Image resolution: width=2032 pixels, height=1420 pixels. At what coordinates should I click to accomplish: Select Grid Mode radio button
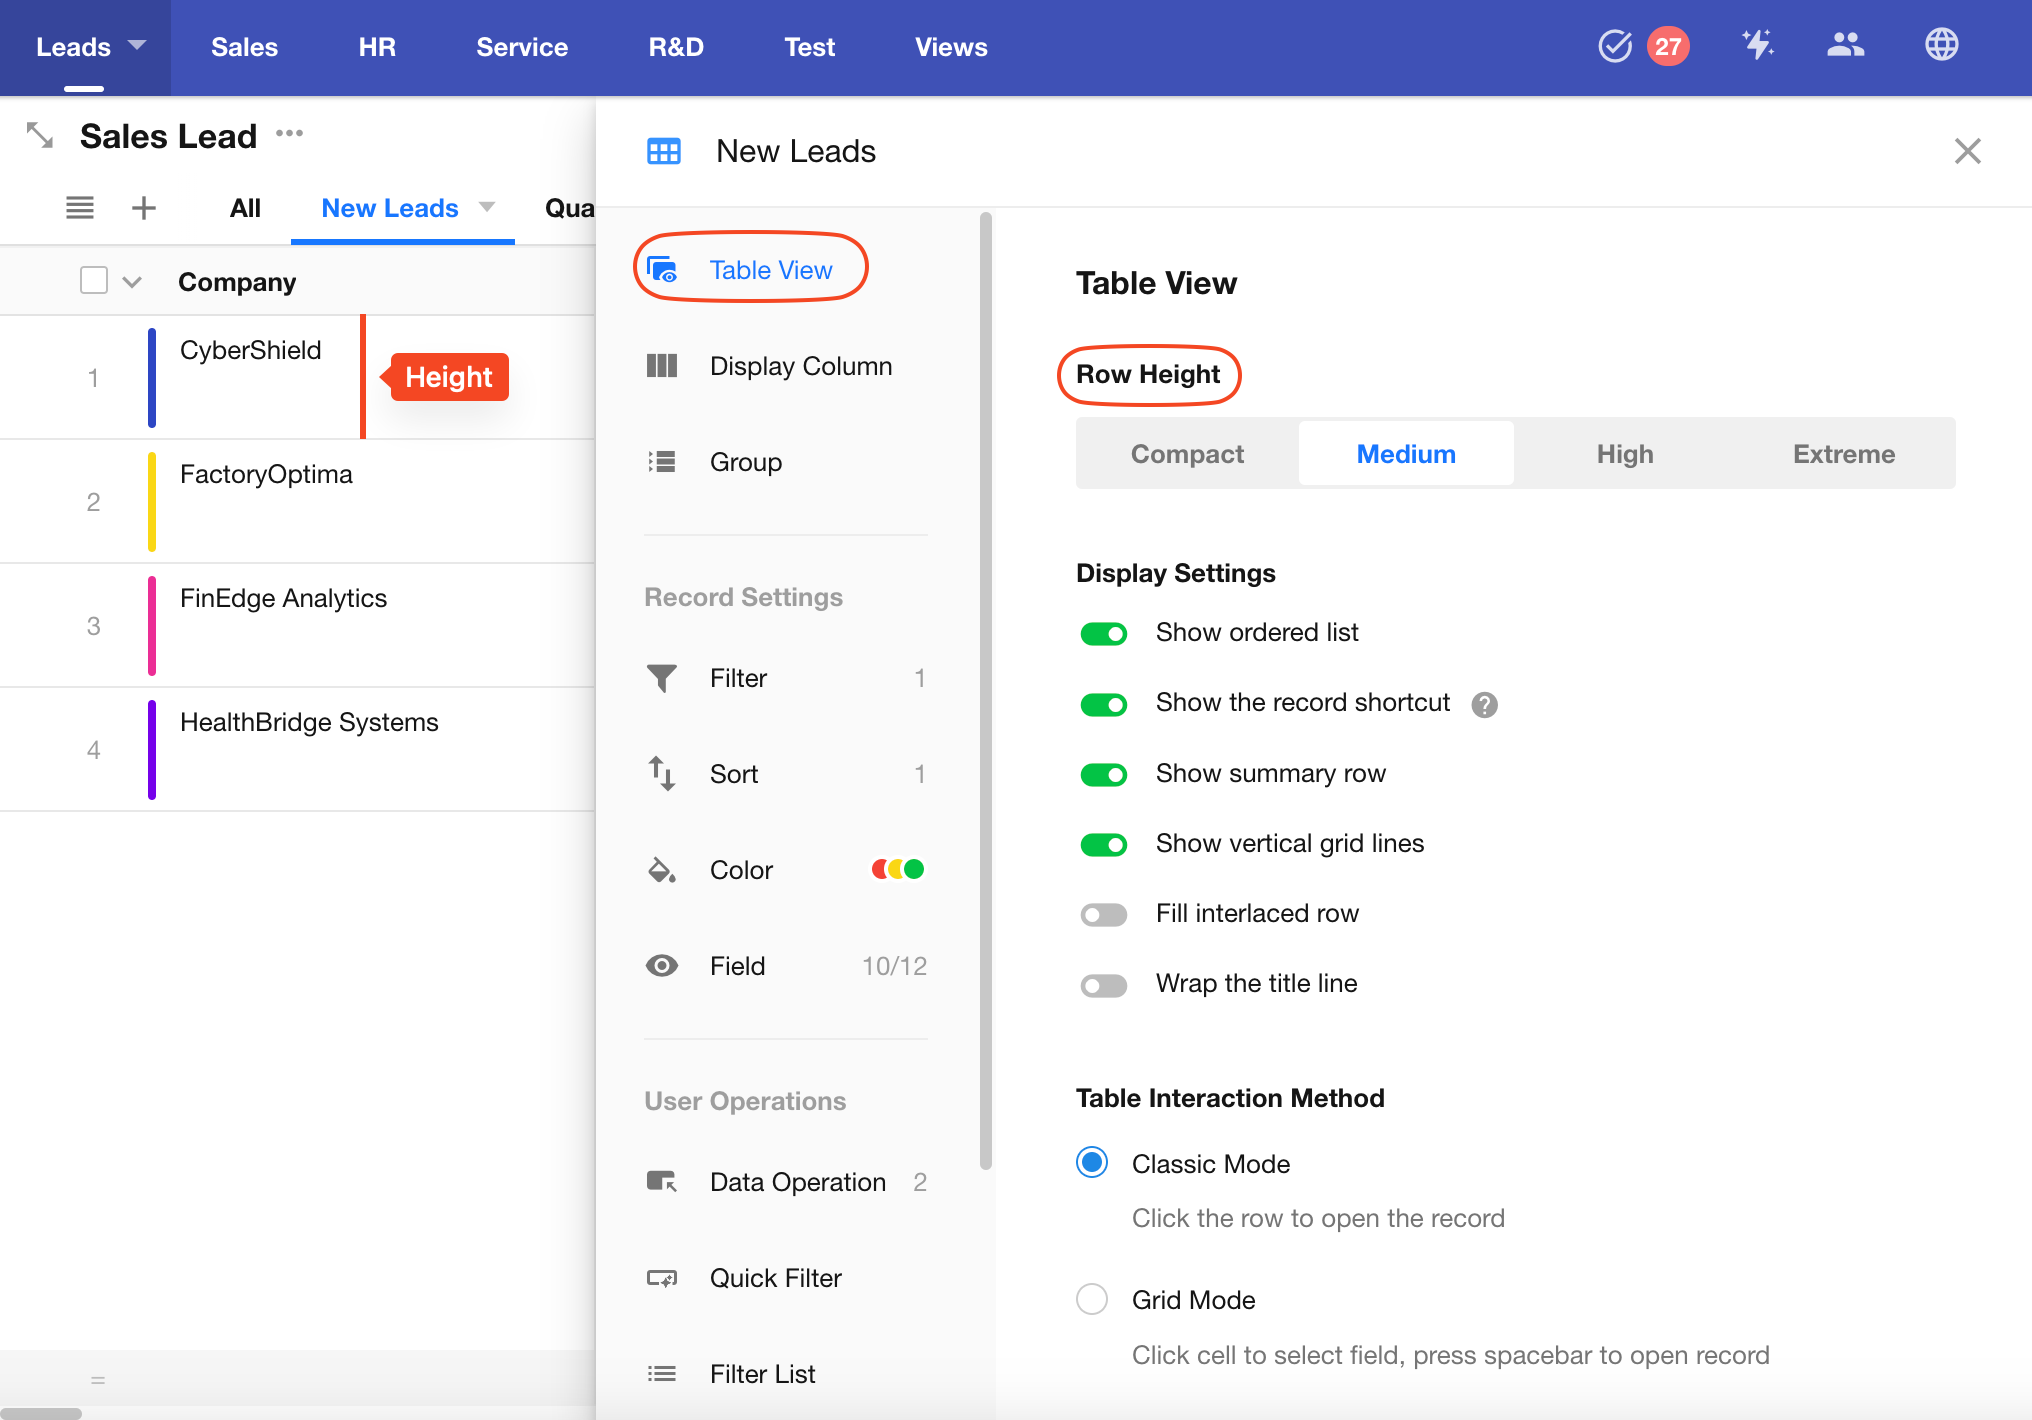[1091, 1300]
